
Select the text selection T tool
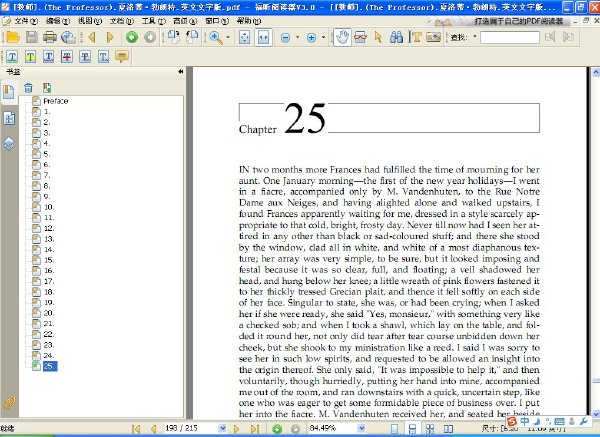pyautogui.click(x=416, y=37)
